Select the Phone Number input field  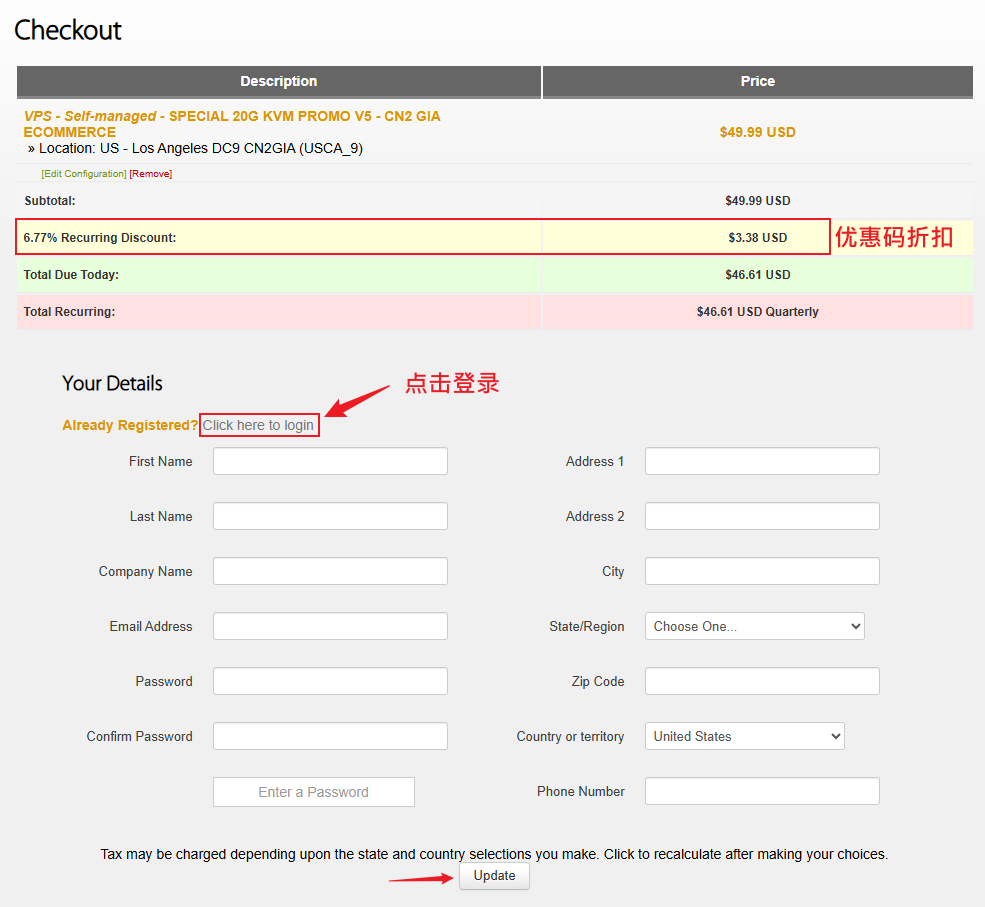[762, 791]
